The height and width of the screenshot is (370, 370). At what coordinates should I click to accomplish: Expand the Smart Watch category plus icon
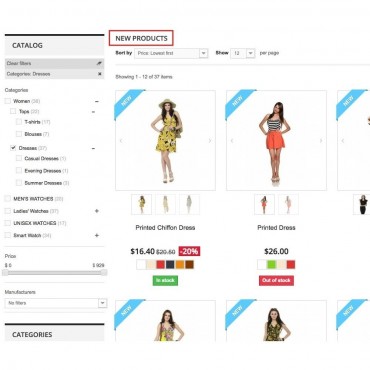(97, 235)
